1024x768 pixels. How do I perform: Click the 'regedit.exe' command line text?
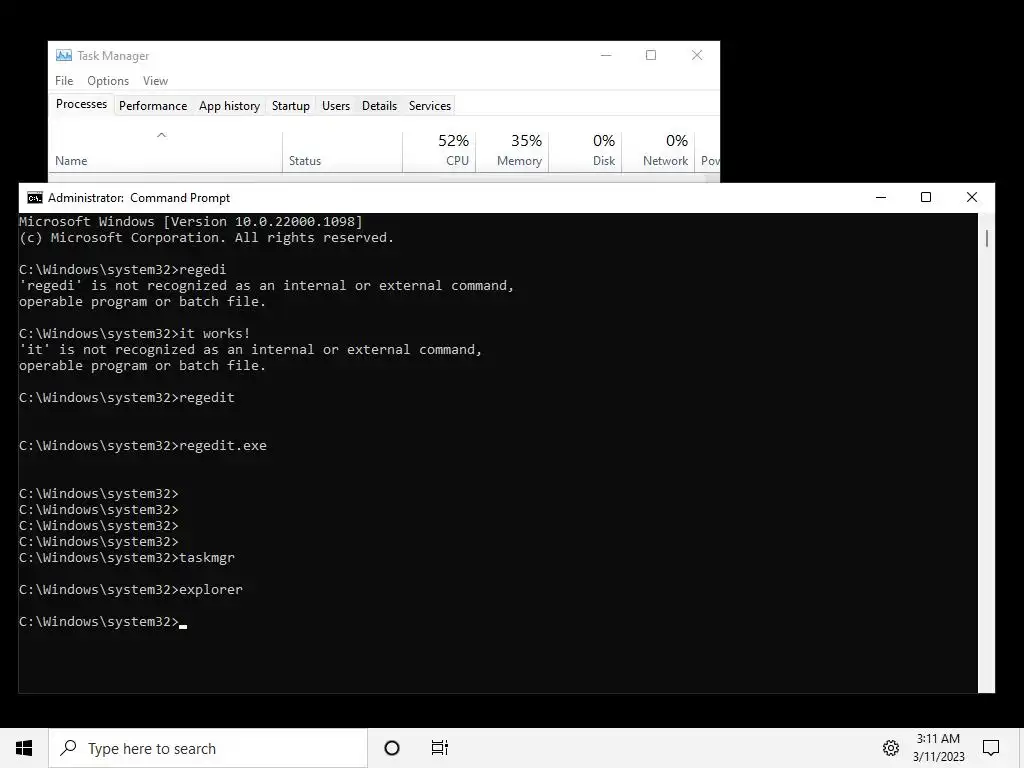(223, 445)
